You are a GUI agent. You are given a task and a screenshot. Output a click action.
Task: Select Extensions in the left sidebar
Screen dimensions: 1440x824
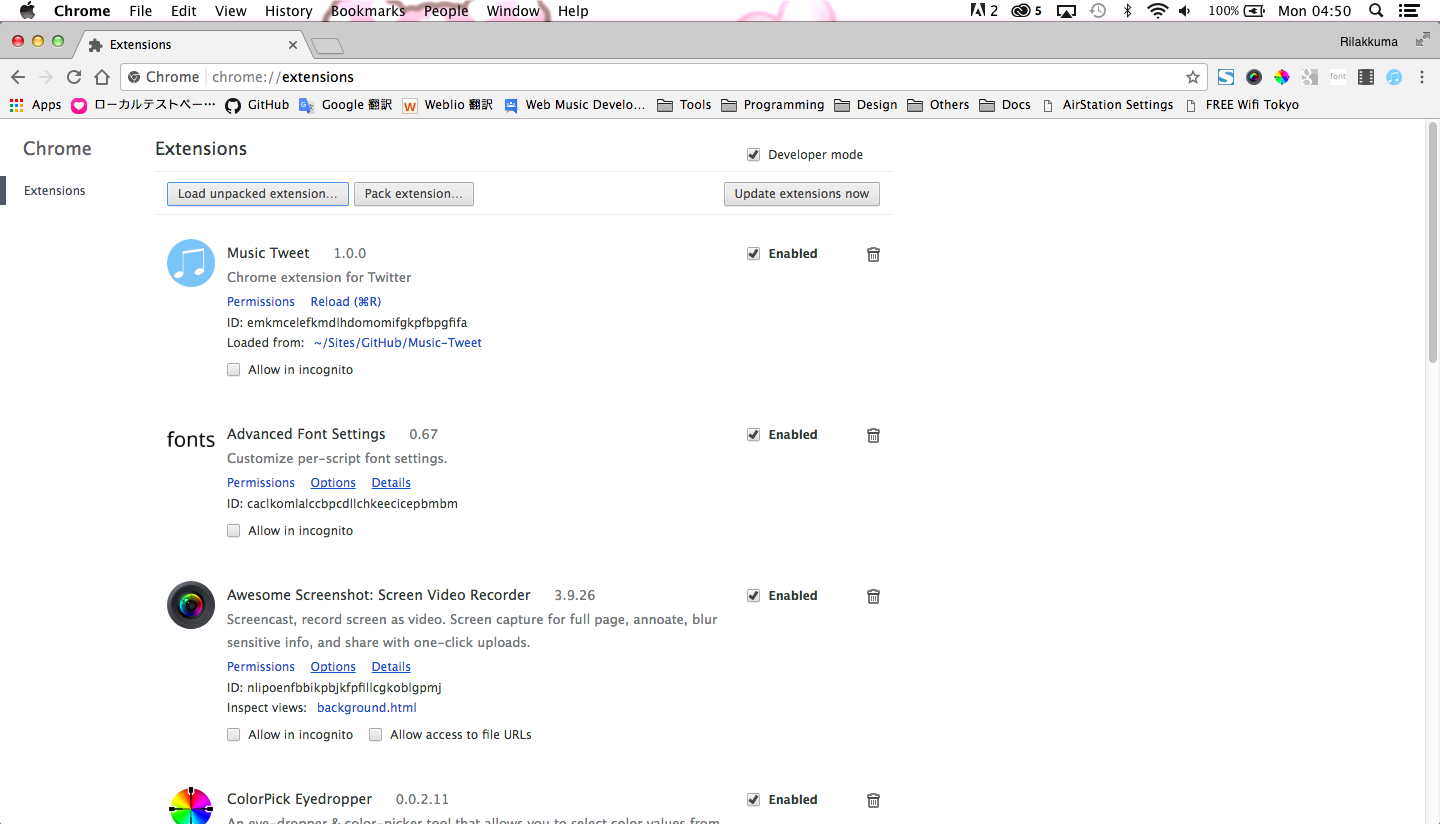(55, 190)
